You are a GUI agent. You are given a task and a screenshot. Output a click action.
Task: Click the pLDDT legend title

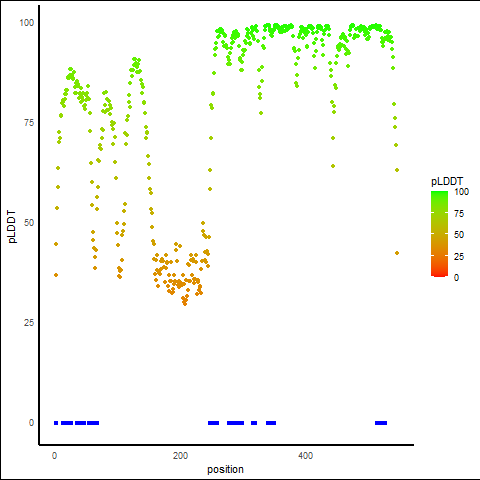pos(447,182)
